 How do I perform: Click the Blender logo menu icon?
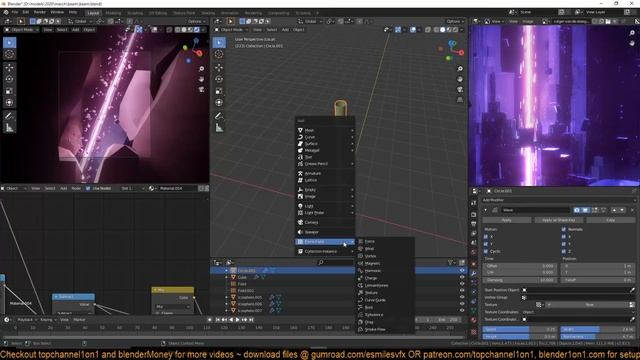[x=6, y=12]
